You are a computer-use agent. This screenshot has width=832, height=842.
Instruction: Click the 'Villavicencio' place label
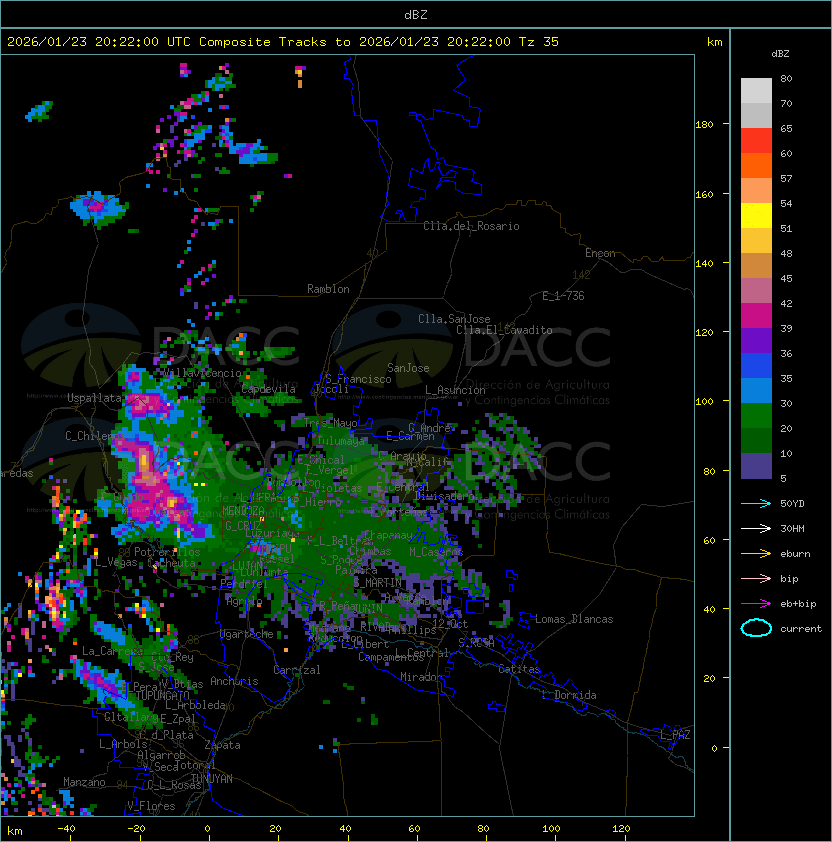(x=202, y=373)
